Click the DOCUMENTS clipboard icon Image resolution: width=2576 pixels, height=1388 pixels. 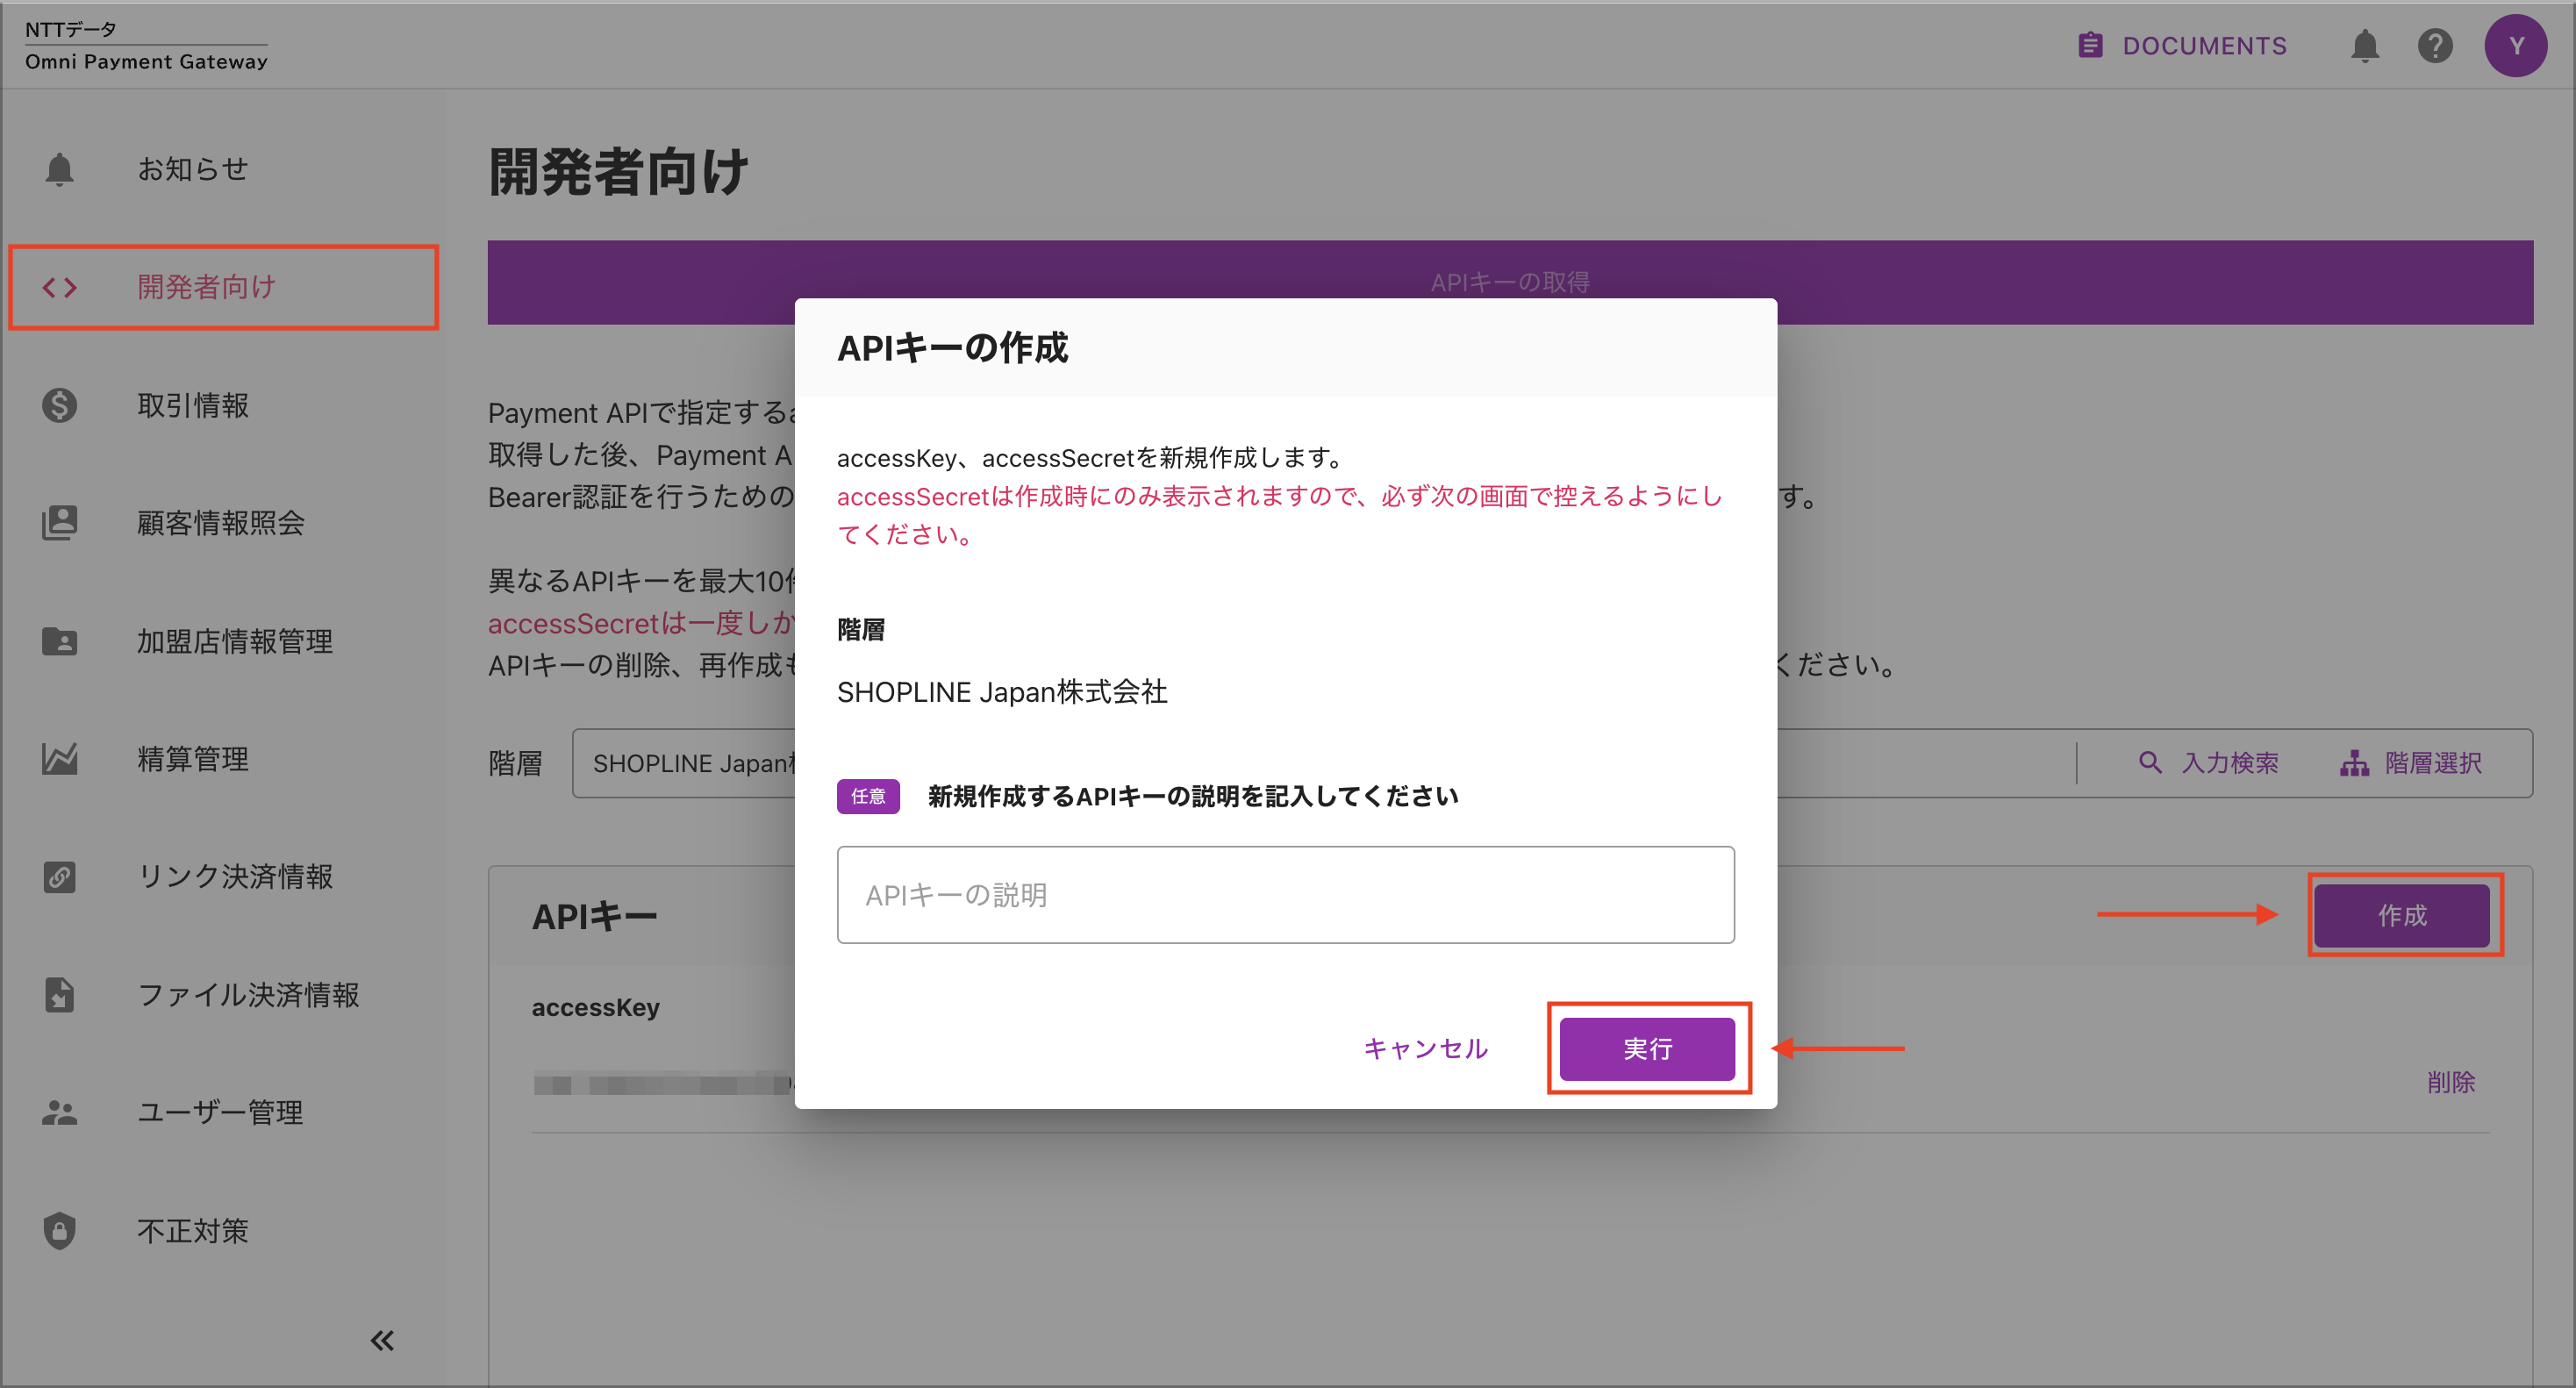click(2090, 46)
